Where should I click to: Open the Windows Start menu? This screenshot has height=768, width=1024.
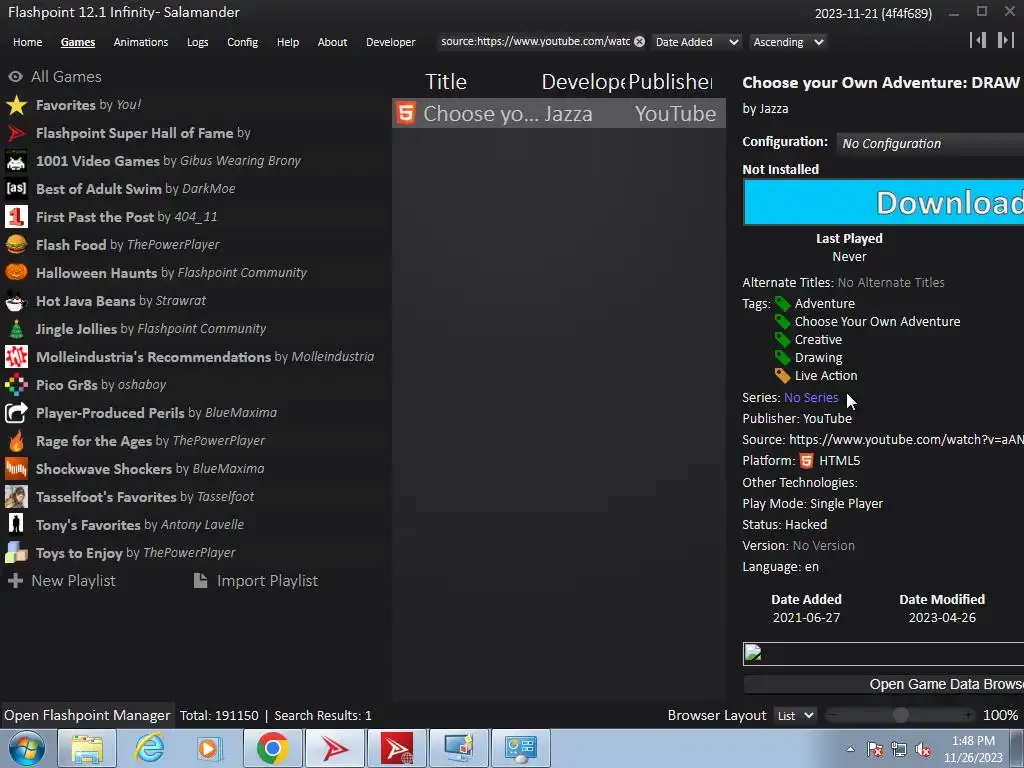tap(27, 748)
